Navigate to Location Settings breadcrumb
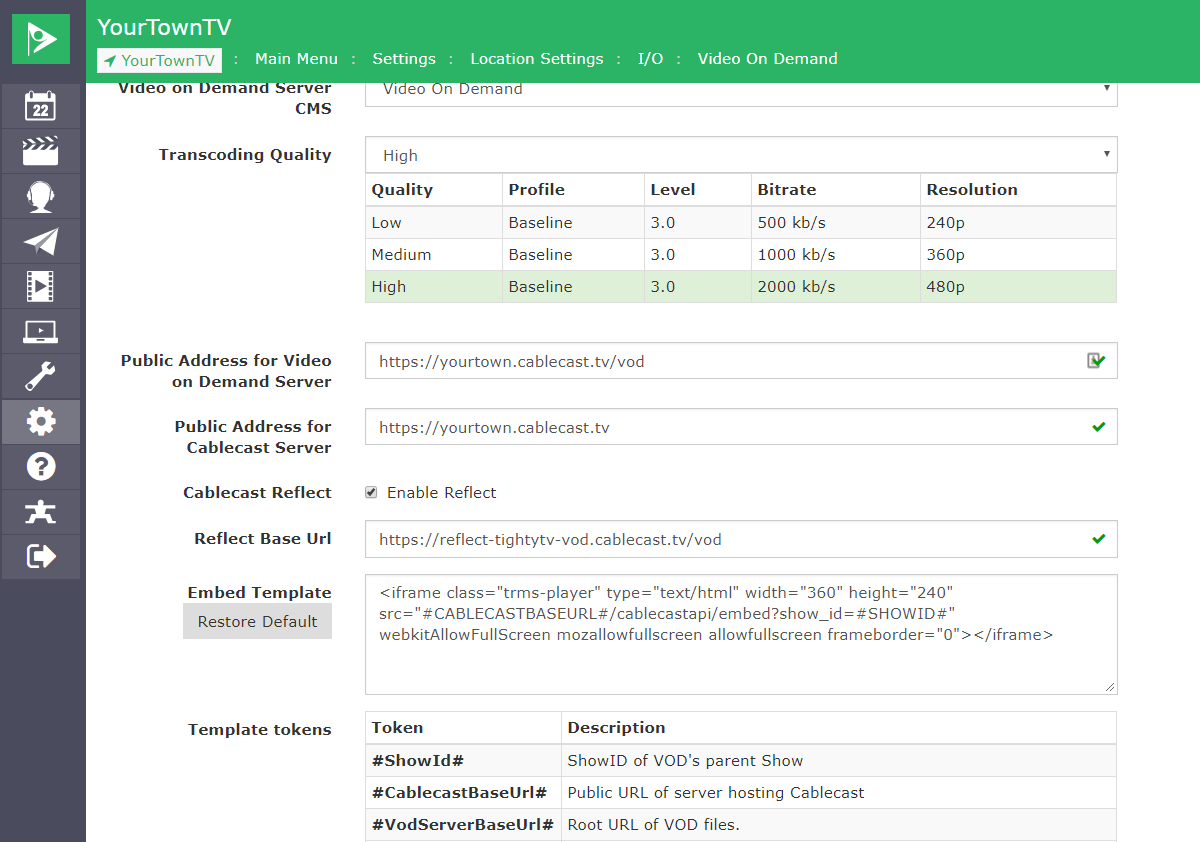Screen dimensions: 1200x842 pos(536,59)
